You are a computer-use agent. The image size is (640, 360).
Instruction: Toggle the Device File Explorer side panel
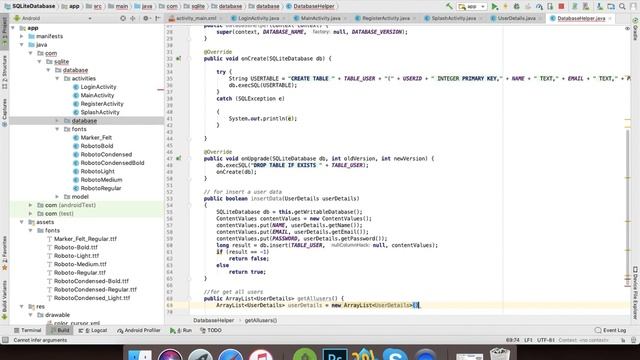point(636,293)
